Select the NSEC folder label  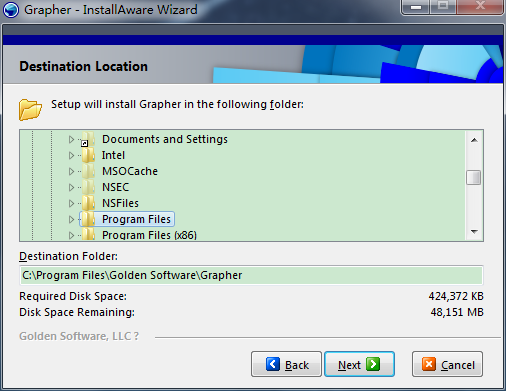point(115,187)
